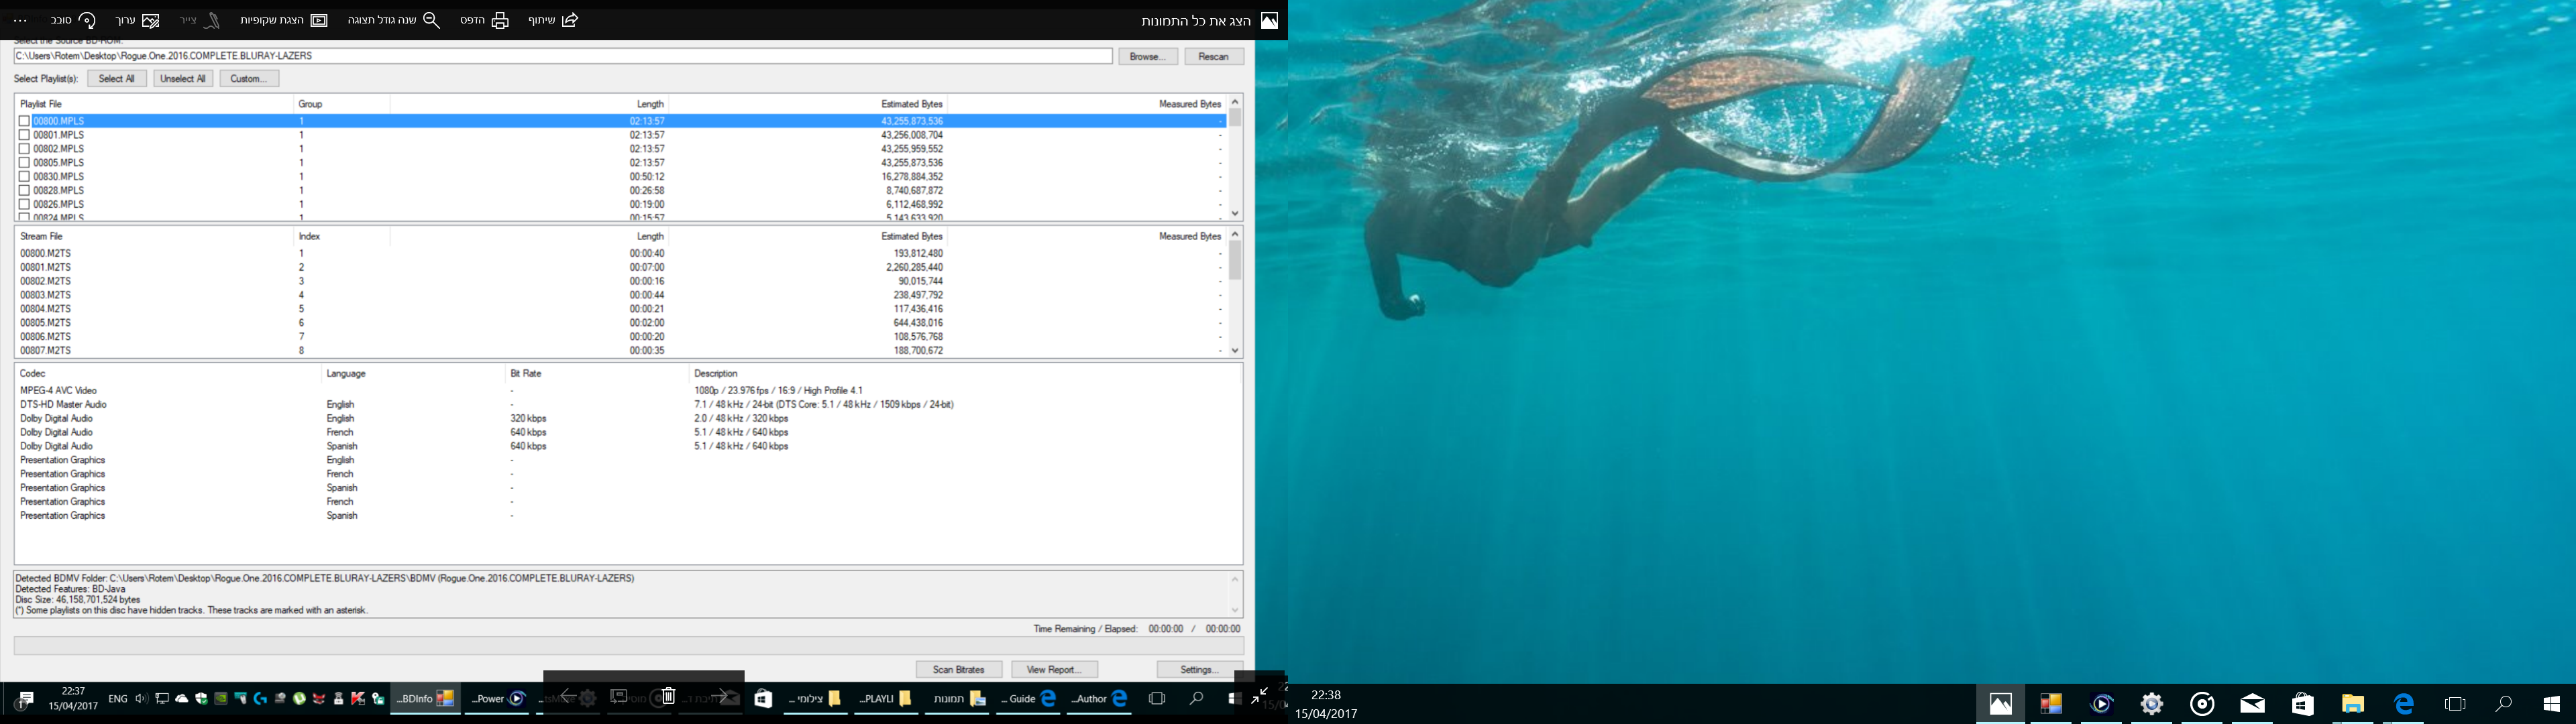Click the Estimated Bytes column header in playlists
The width and height of the screenshot is (2576, 724).
[911, 104]
